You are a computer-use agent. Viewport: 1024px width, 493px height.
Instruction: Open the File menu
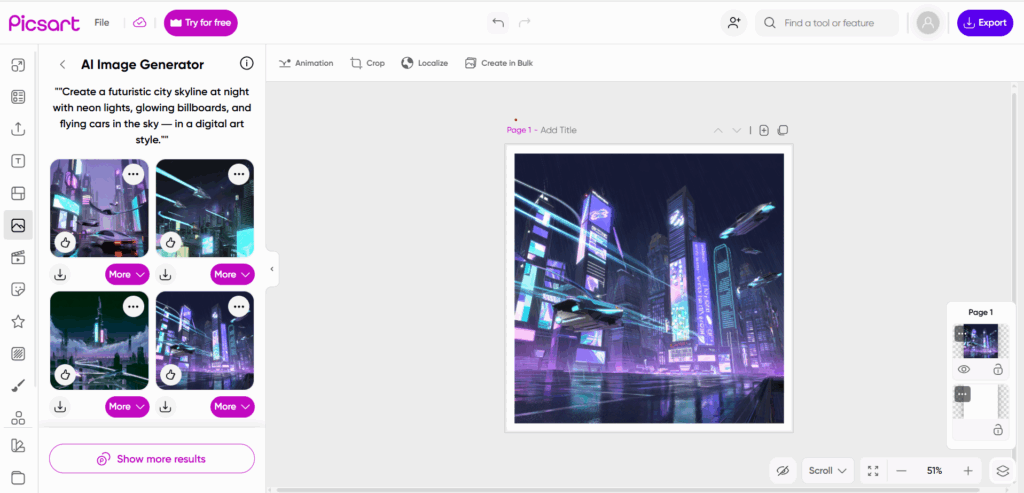[102, 22]
